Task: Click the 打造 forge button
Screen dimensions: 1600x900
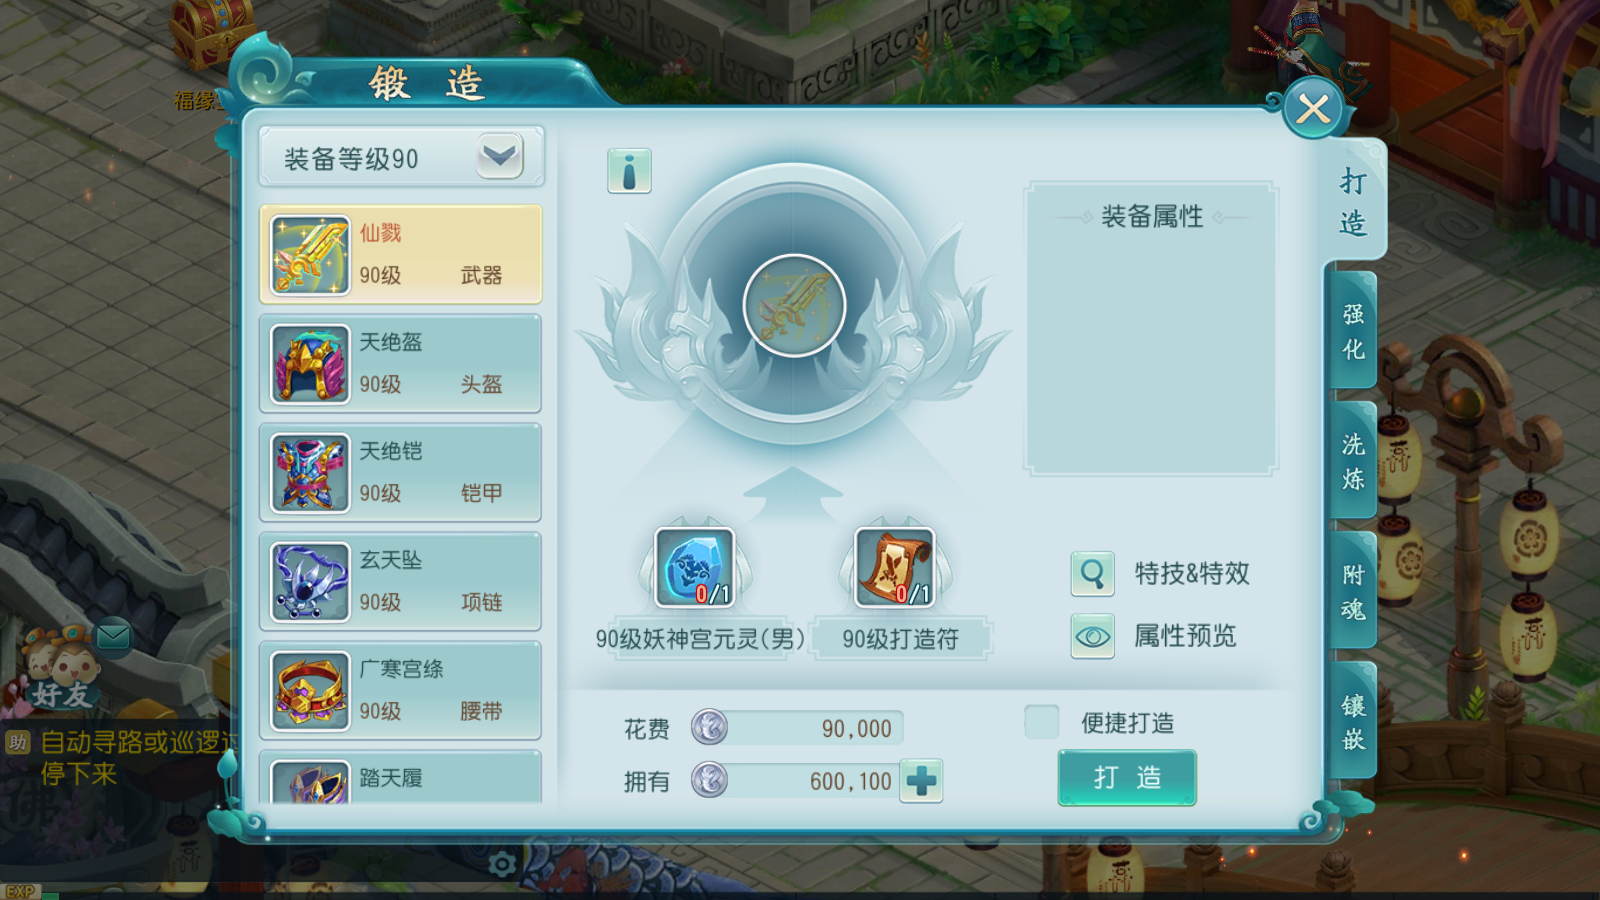Action: point(1127,778)
